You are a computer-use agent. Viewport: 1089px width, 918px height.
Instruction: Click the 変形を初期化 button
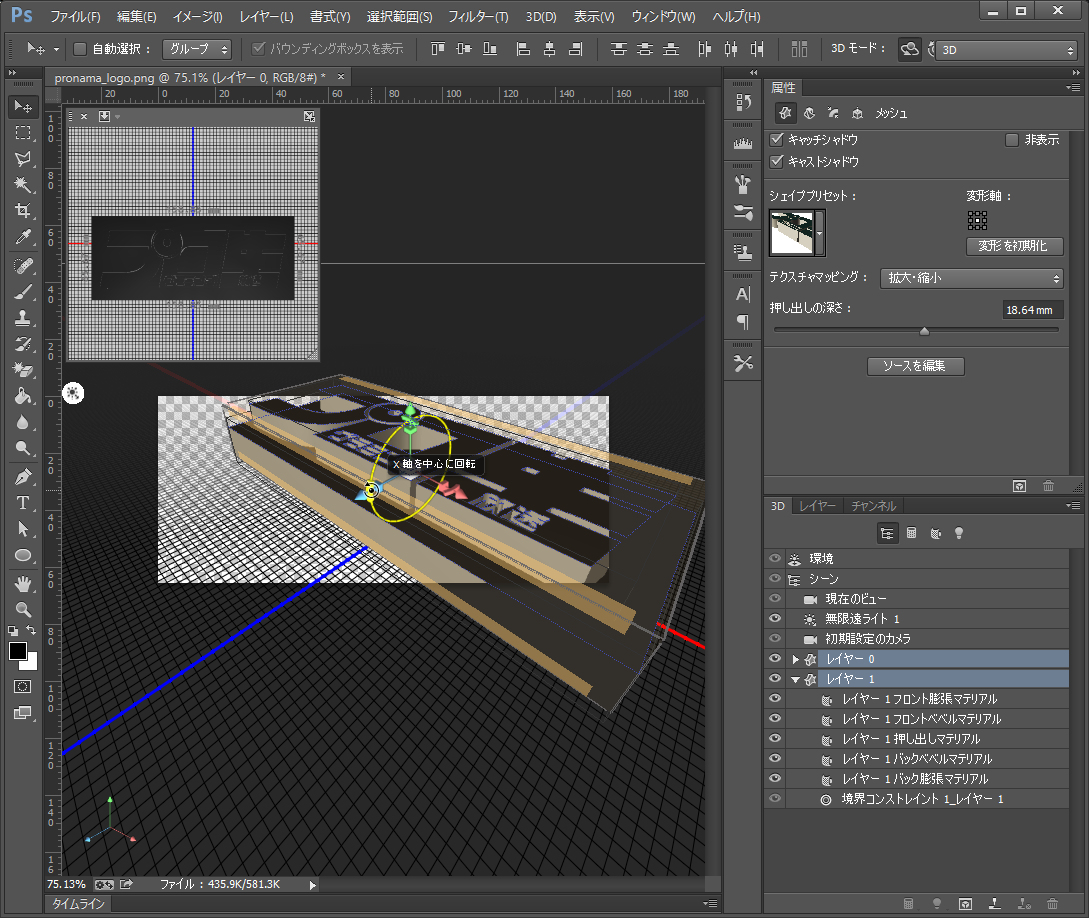pos(1014,246)
